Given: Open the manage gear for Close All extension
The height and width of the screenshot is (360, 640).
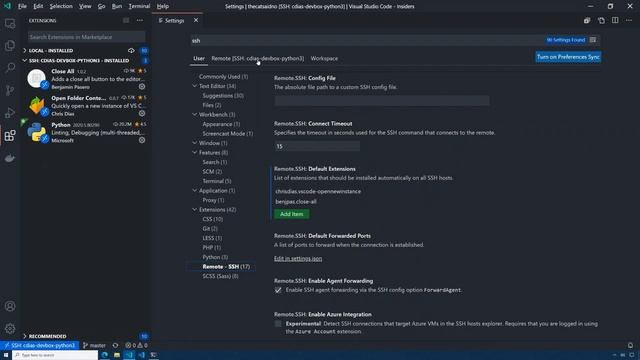Looking at the screenshot, I should (142, 87).
